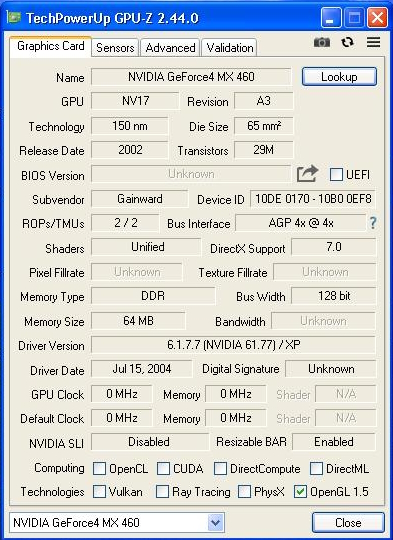
Task: Click the Resizable BAR Enabled field
Action: 334,442
